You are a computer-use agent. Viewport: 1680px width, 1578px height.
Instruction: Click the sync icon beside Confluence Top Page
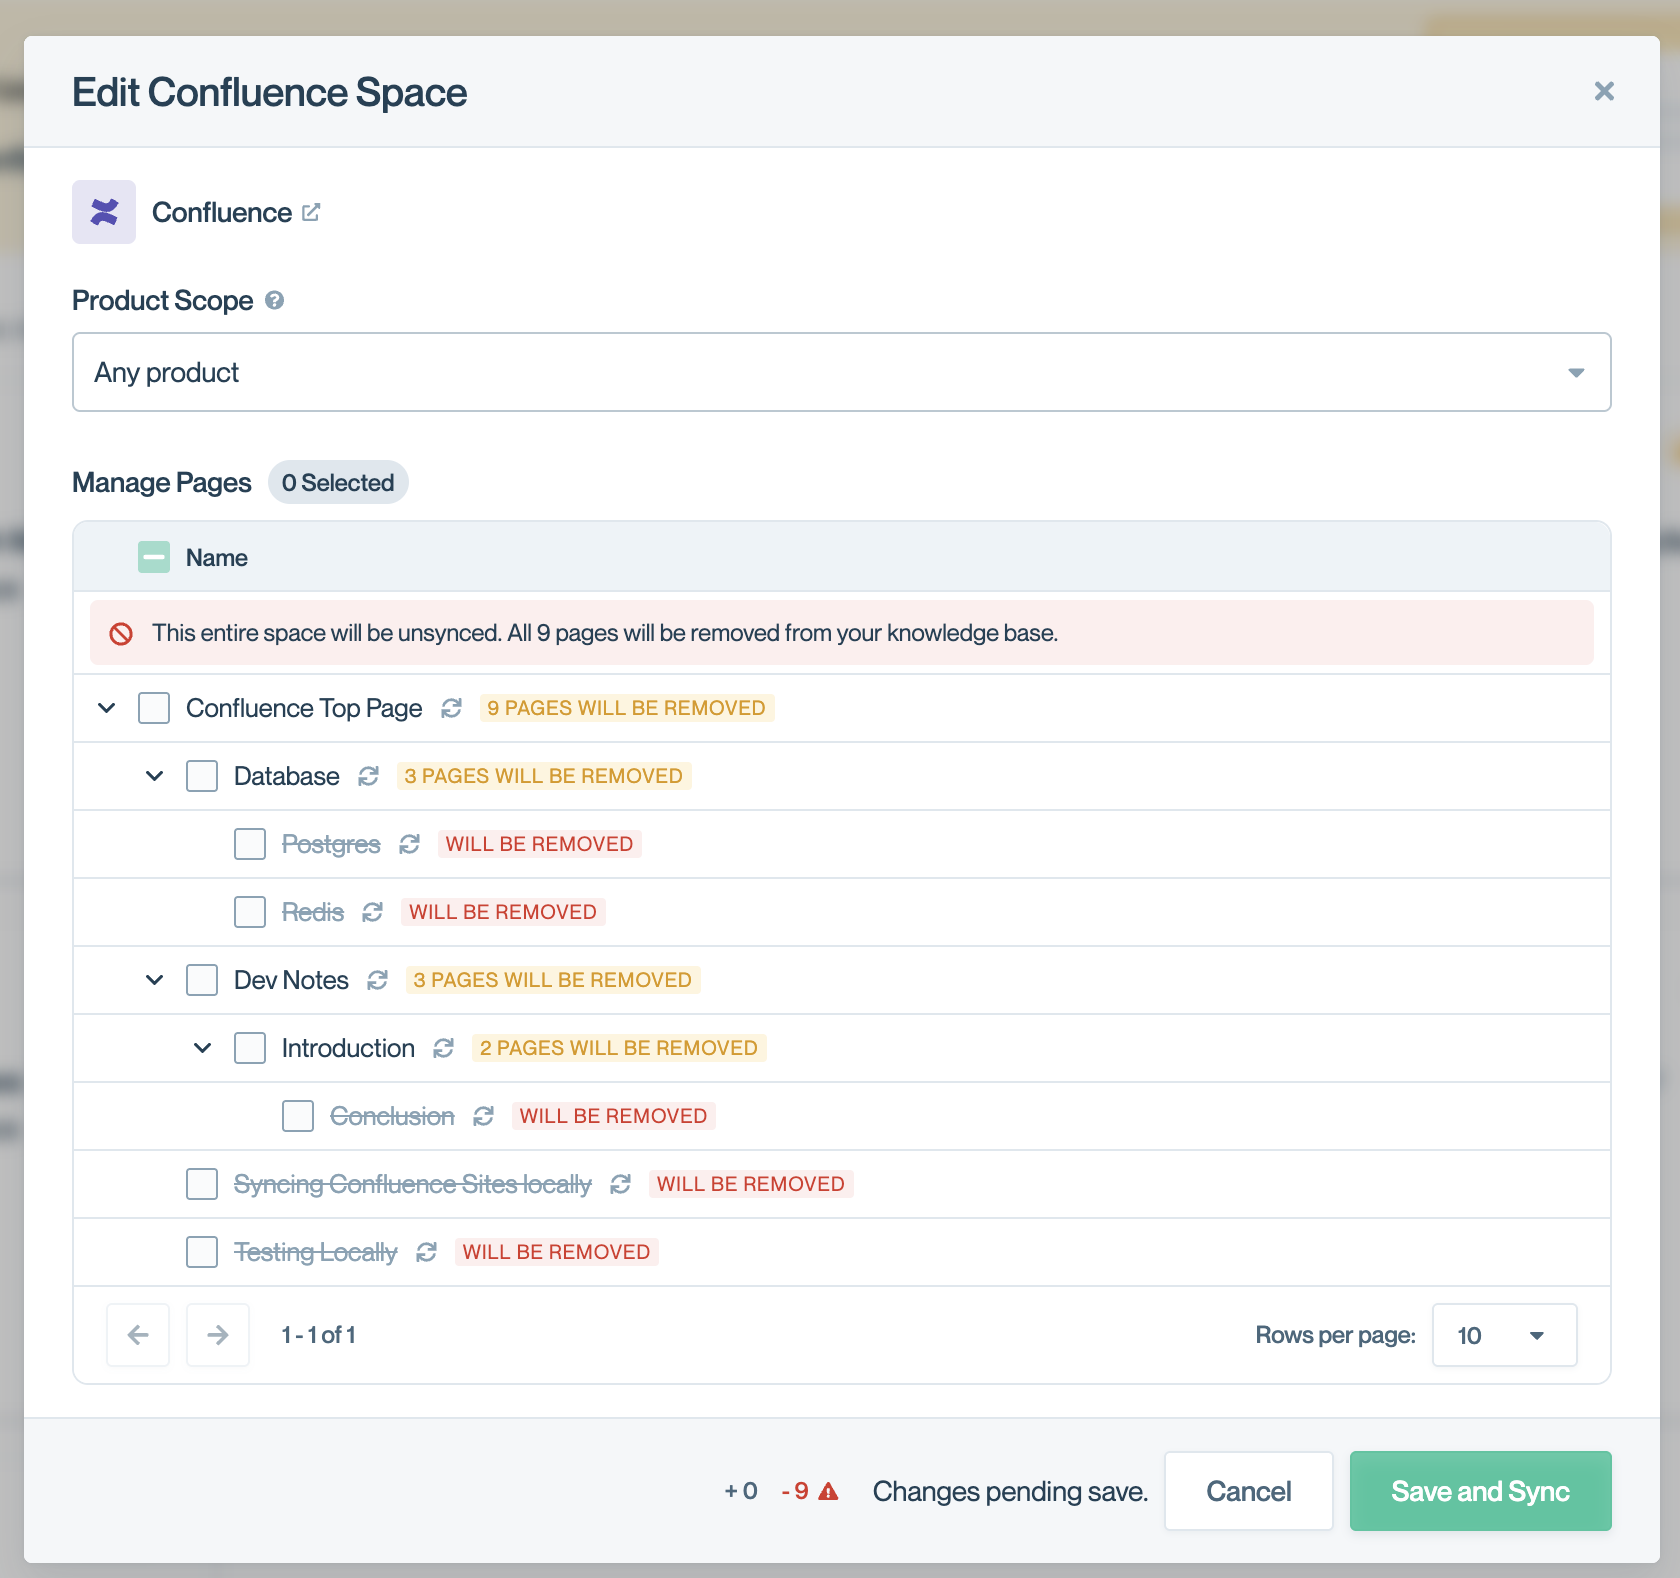(452, 708)
